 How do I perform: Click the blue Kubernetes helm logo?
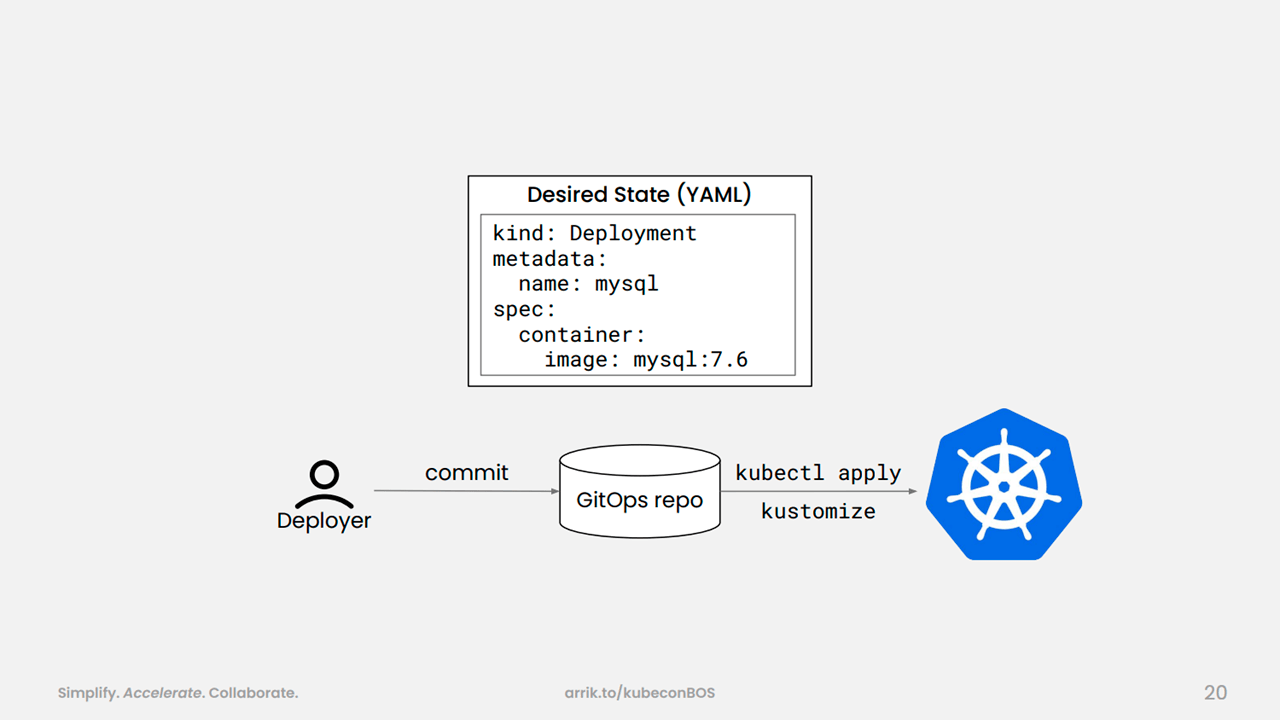[1004, 484]
